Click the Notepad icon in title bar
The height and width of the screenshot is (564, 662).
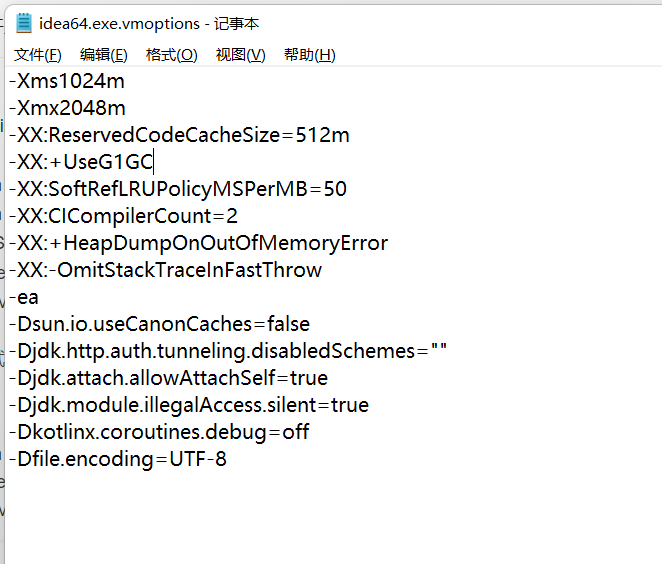tap(24, 23)
